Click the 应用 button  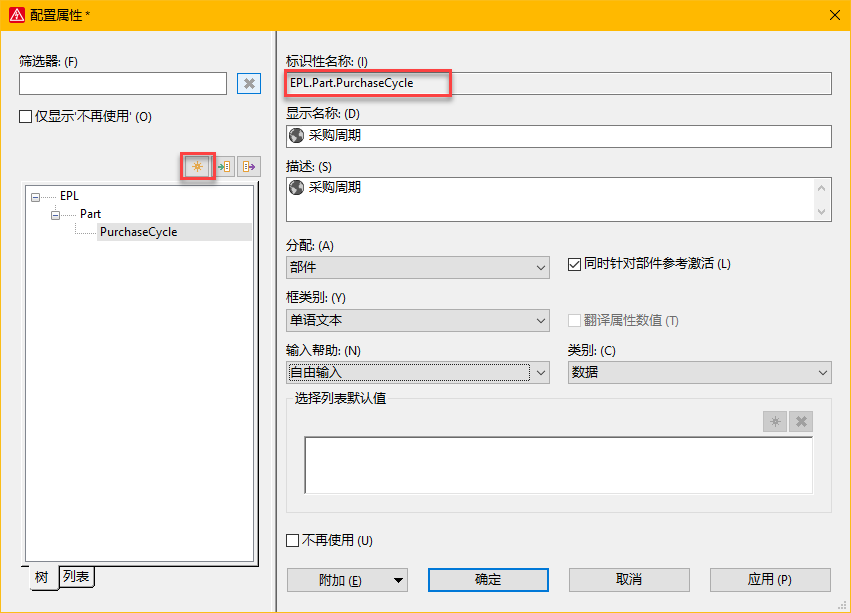pos(770,580)
